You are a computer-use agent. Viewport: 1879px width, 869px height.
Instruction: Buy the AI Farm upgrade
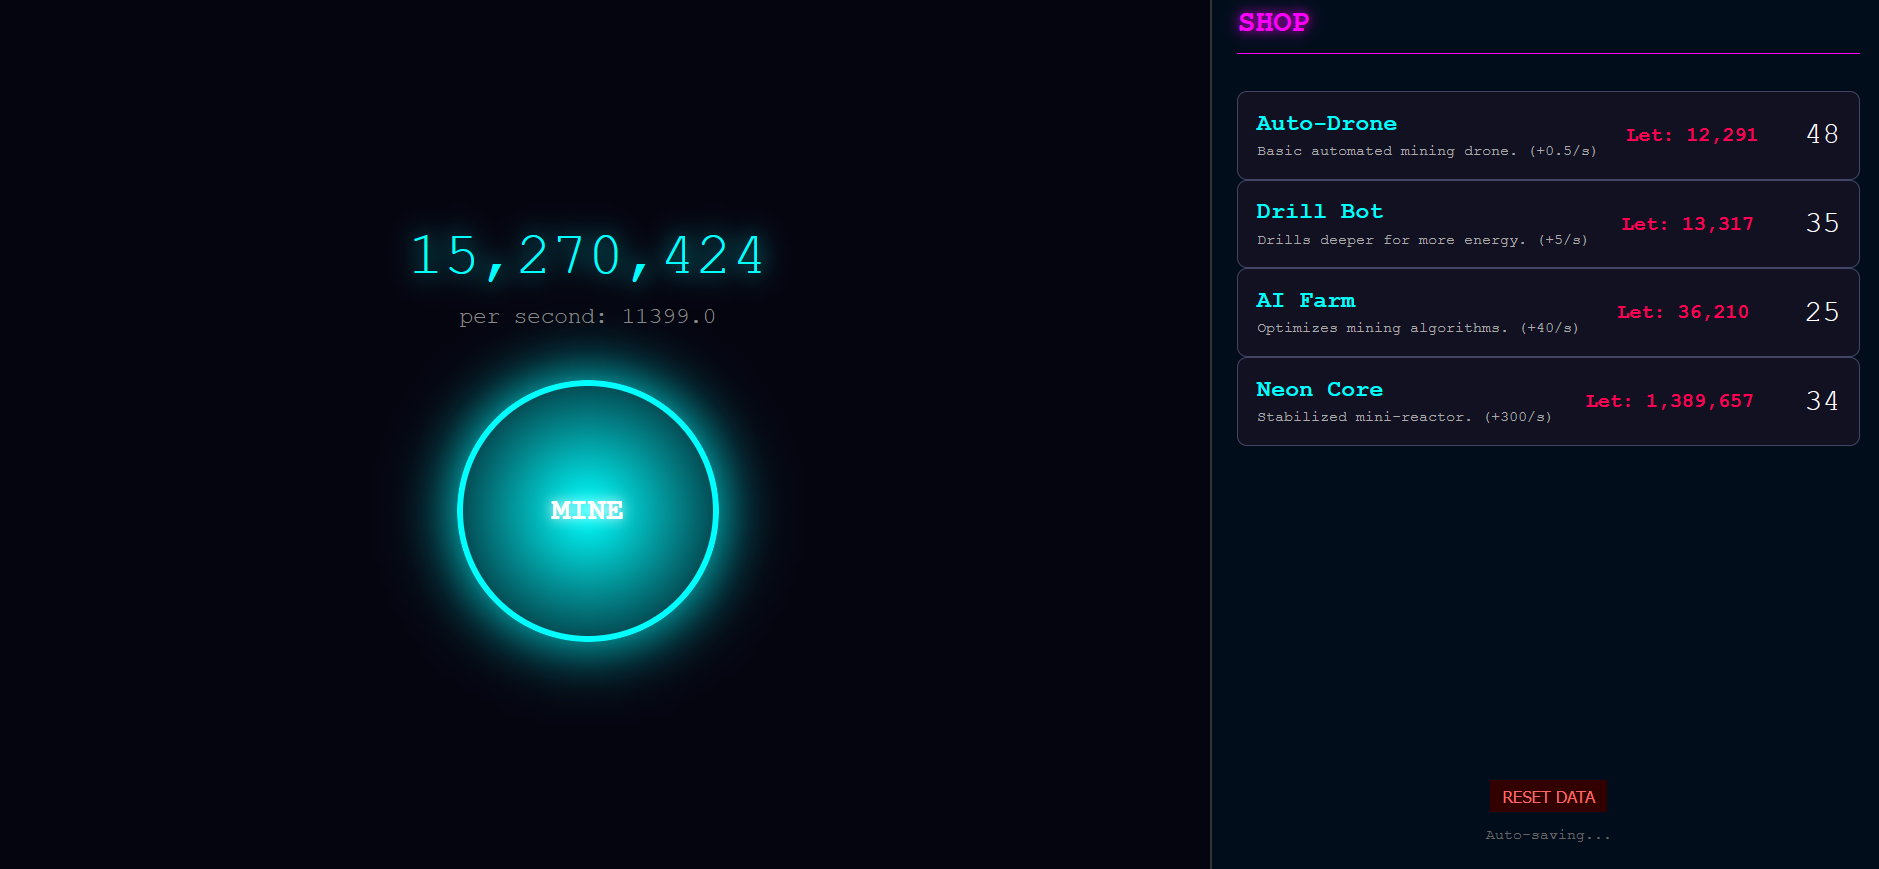coord(1548,312)
